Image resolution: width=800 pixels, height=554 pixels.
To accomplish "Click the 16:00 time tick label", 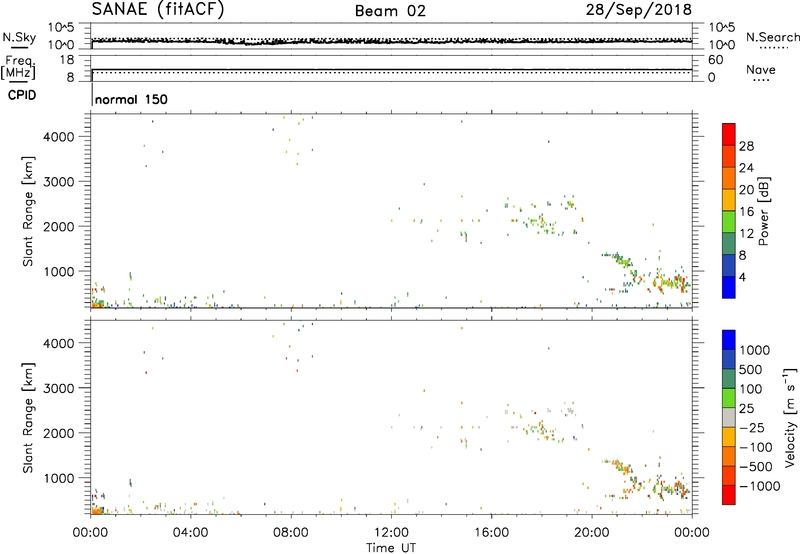I will point(491,533).
